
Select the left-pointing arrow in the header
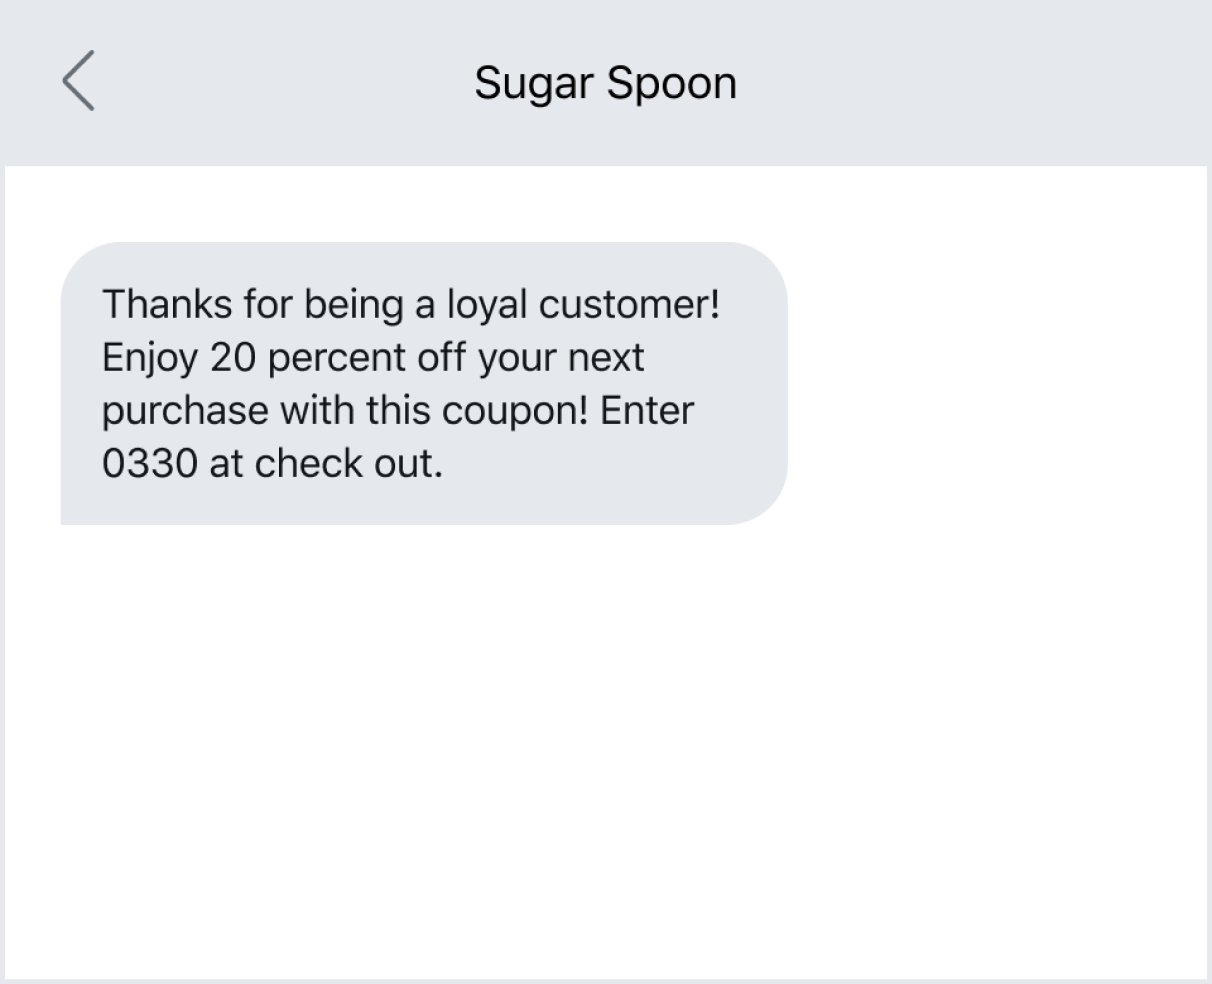point(80,82)
